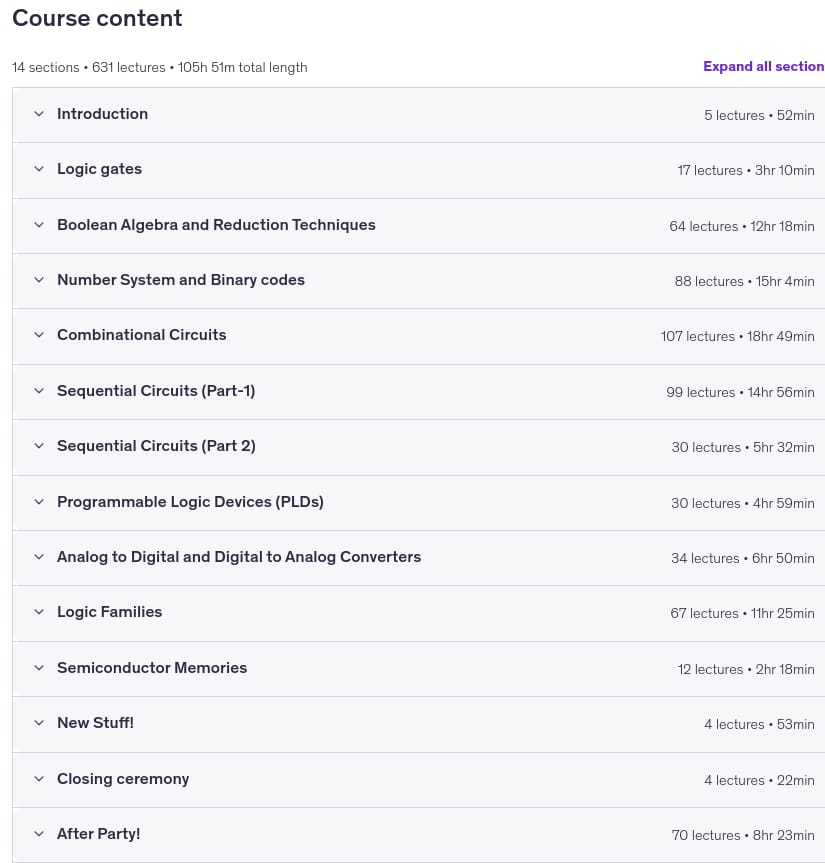Select the Closing ceremony section title
The width and height of the screenshot is (825, 863).
pyautogui.click(x=123, y=779)
